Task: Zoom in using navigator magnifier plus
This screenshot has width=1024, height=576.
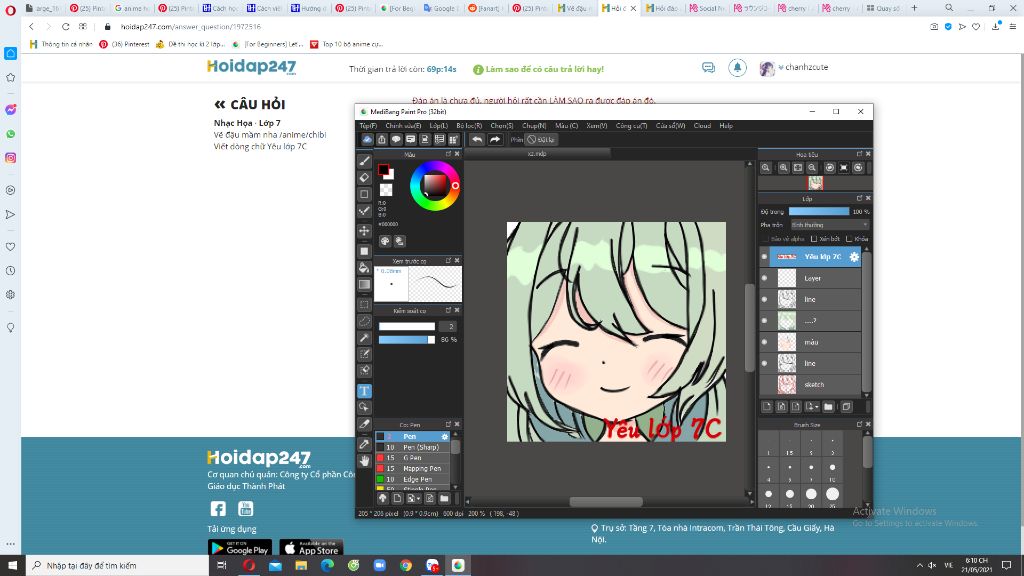Action: (783, 168)
